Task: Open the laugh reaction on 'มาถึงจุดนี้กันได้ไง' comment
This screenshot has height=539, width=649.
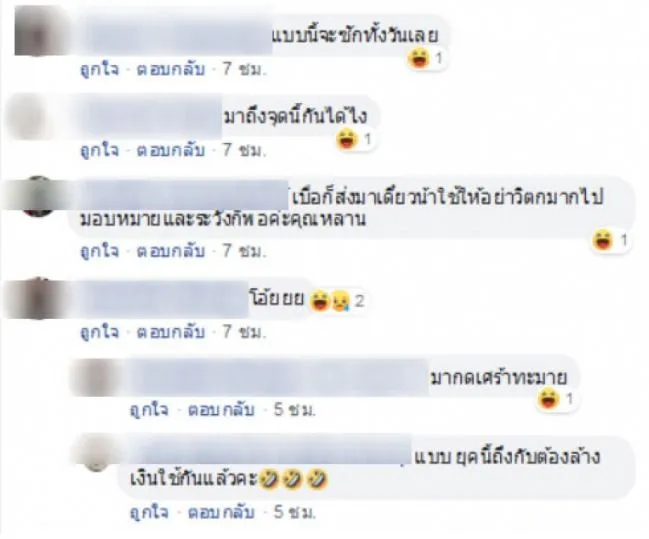Action: tap(355, 139)
